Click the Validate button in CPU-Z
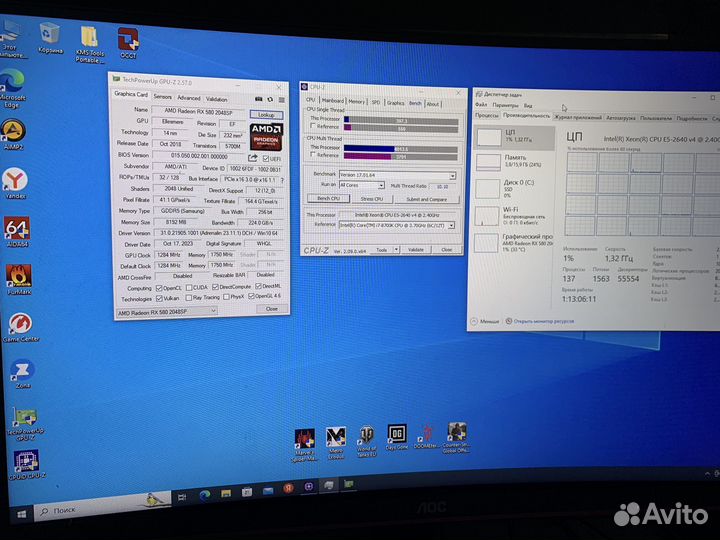This screenshot has width=720, height=540. coord(416,249)
